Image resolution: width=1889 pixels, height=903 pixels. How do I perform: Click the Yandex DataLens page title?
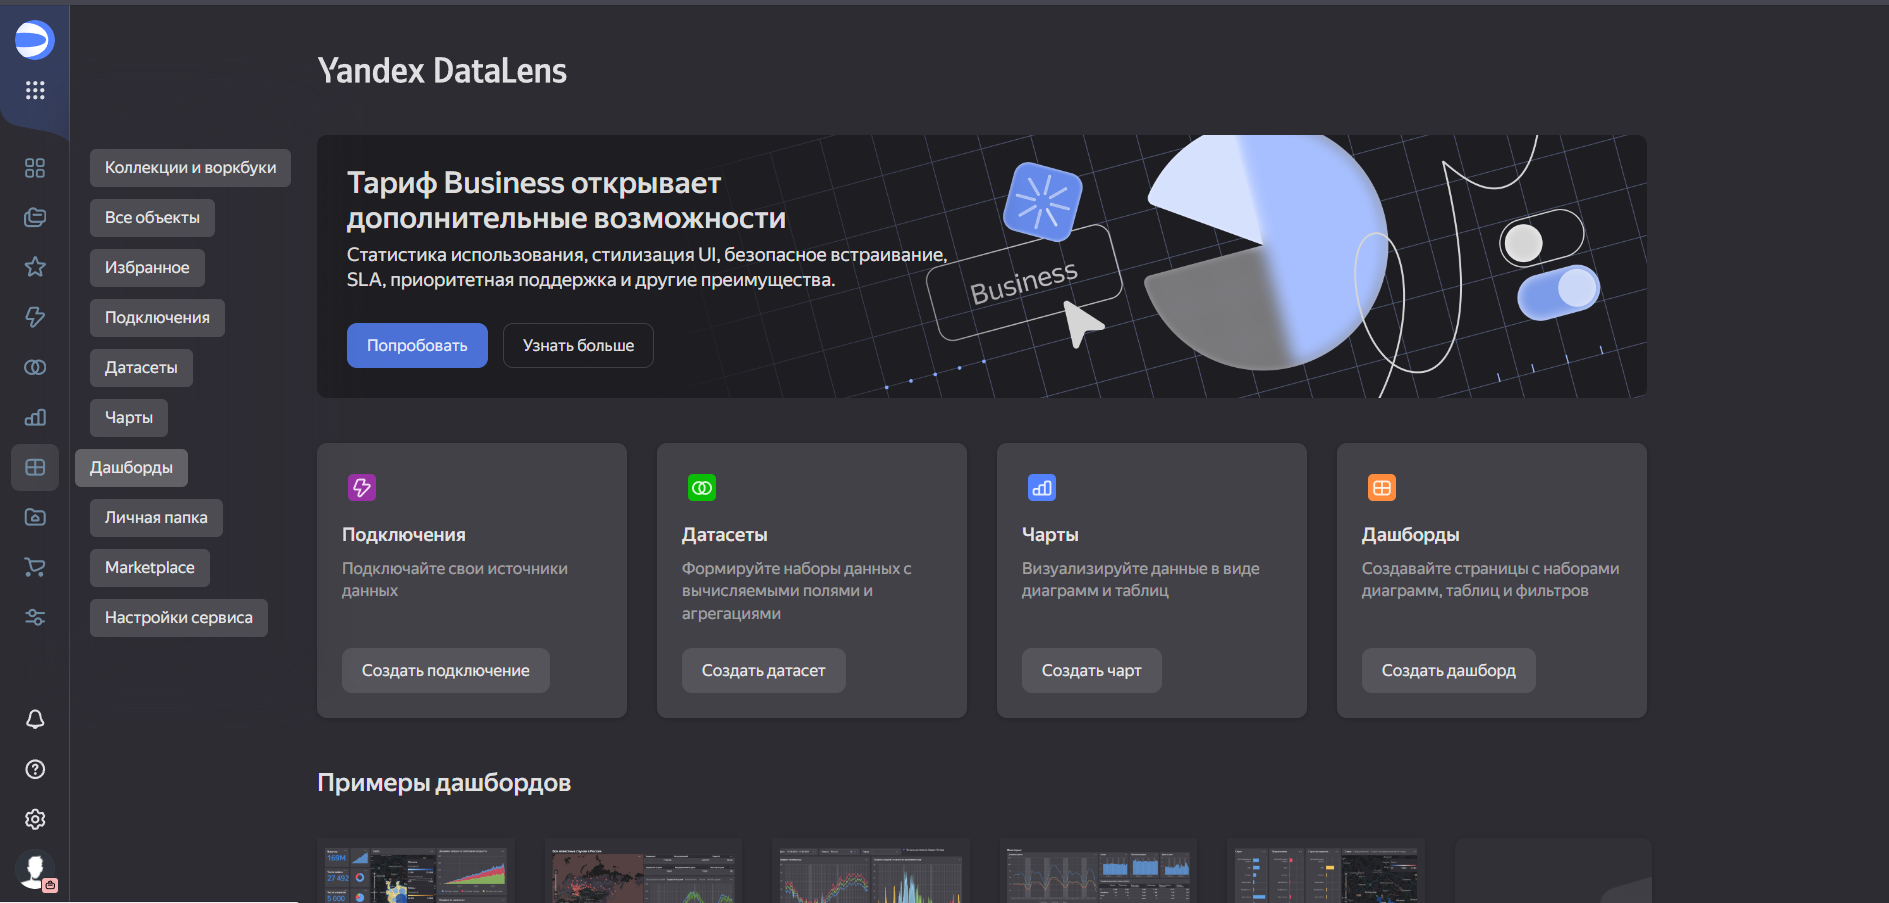click(442, 71)
